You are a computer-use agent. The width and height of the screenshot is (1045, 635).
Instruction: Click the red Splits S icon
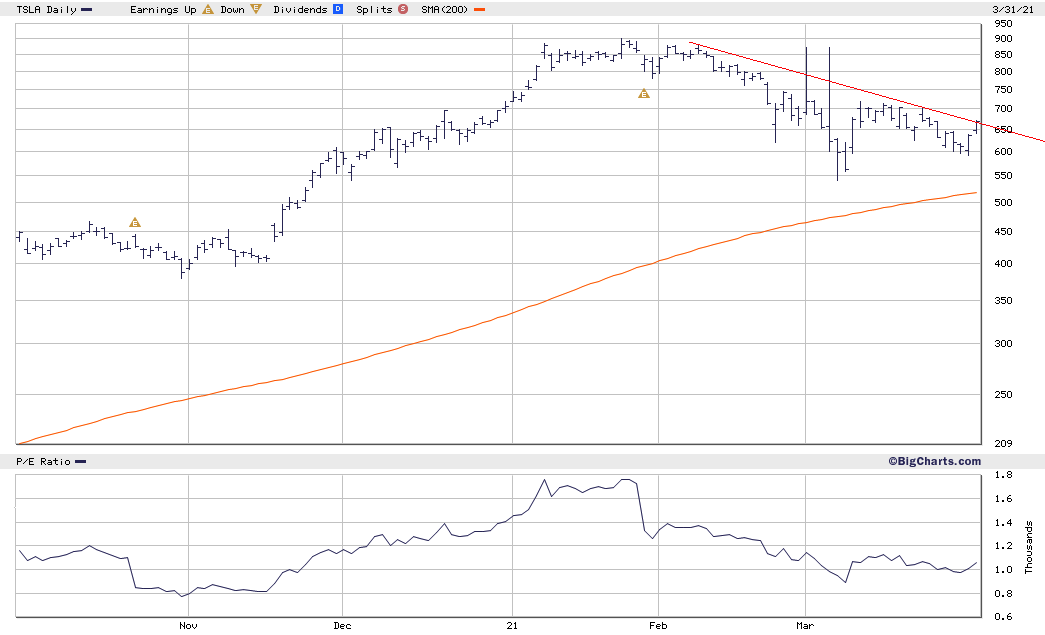point(403,9)
